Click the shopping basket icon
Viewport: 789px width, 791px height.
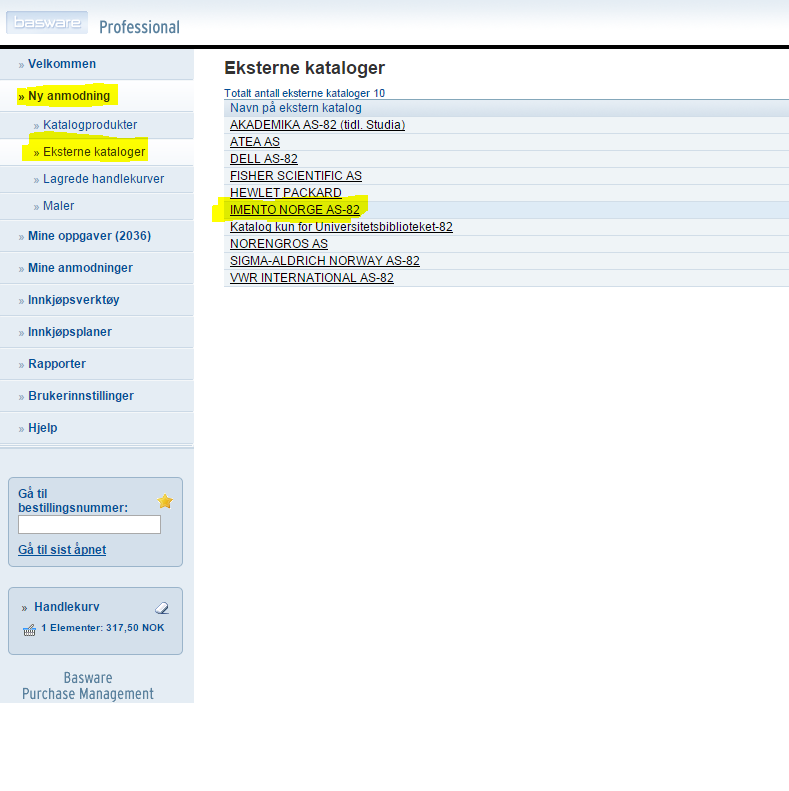[x=29, y=629]
